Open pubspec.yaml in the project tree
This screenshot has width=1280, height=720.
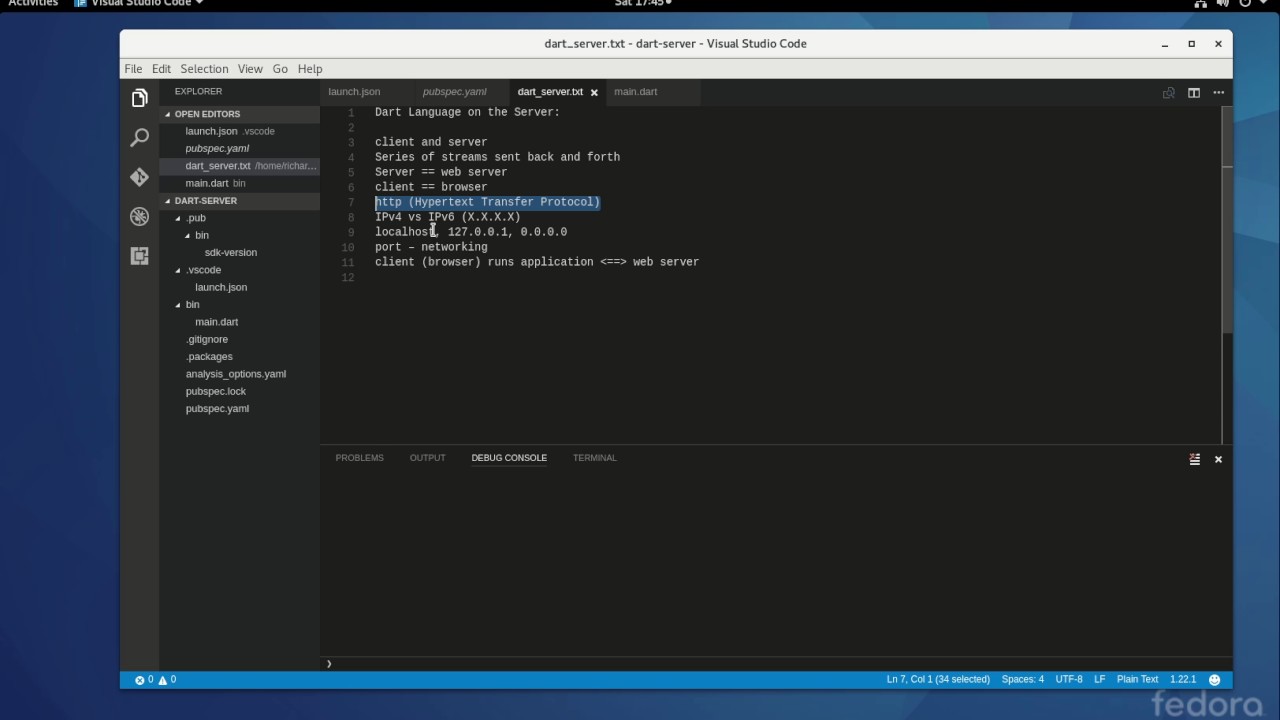[x=240, y=408]
